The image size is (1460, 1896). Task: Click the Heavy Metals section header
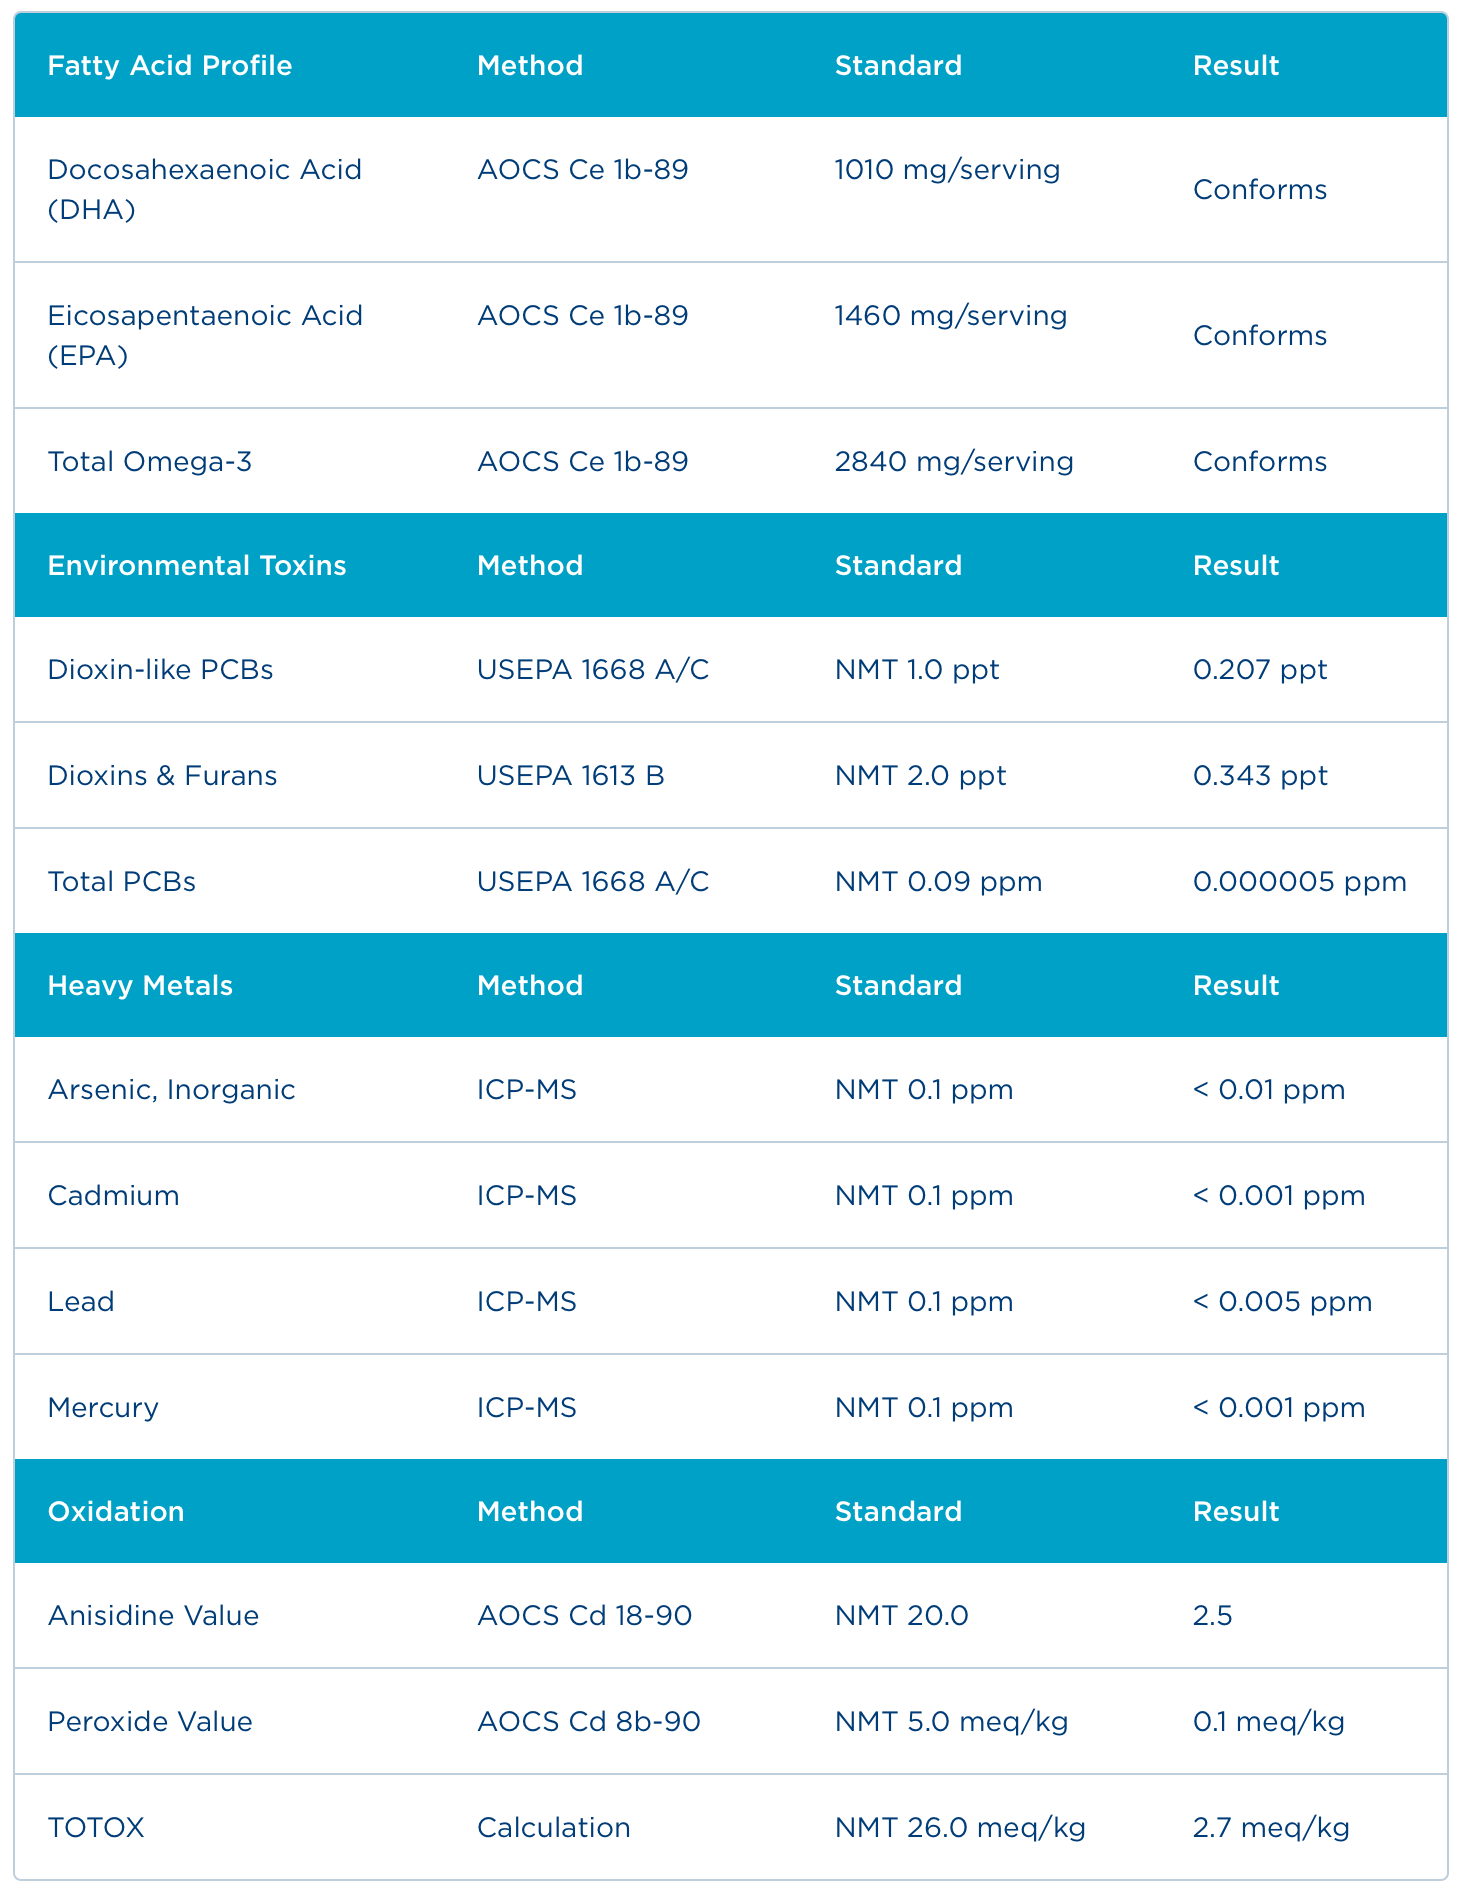coord(140,986)
